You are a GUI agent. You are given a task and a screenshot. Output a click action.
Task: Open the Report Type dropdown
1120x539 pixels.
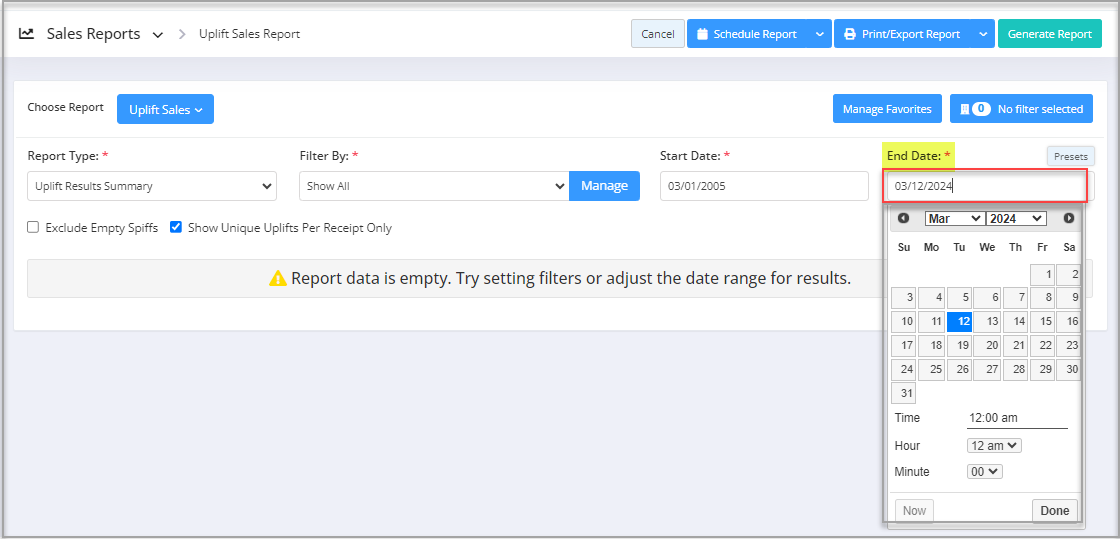pyautogui.click(x=152, y=186)
